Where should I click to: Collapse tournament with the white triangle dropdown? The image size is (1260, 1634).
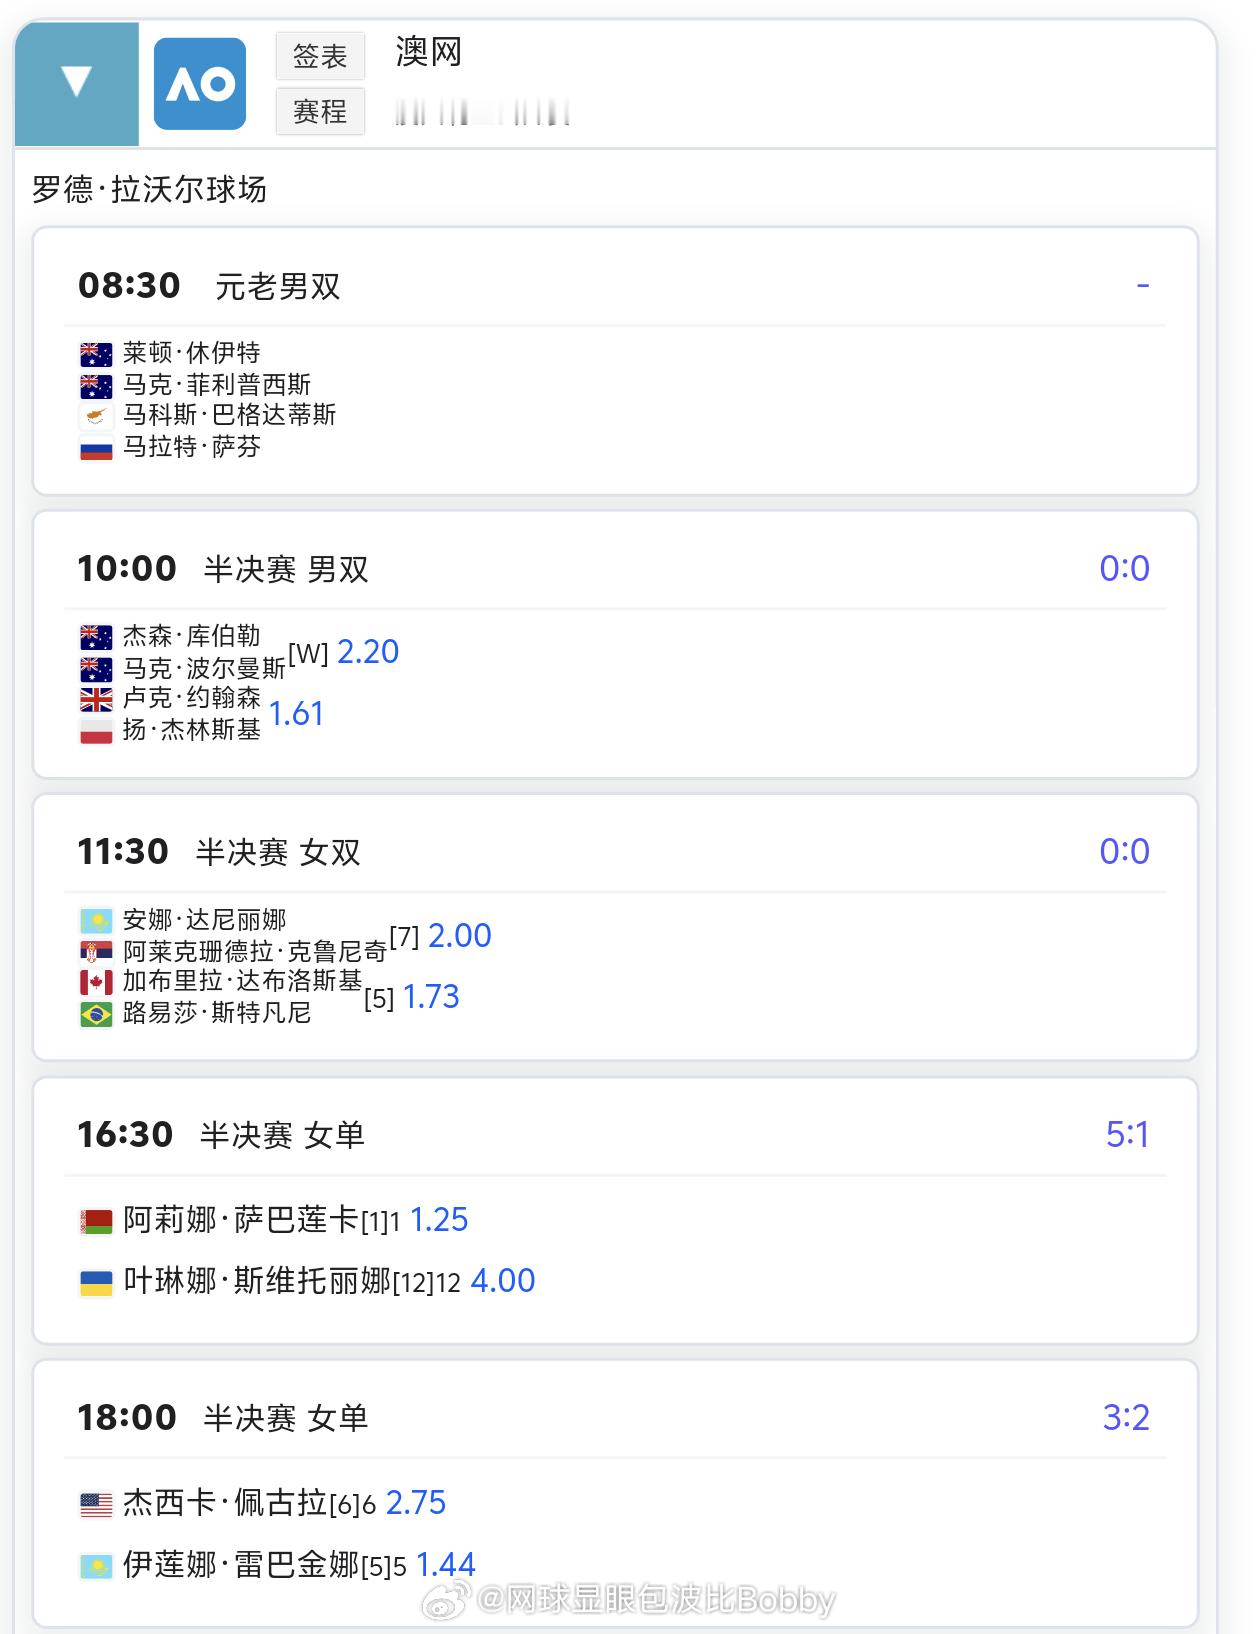(x=76, y=83)
